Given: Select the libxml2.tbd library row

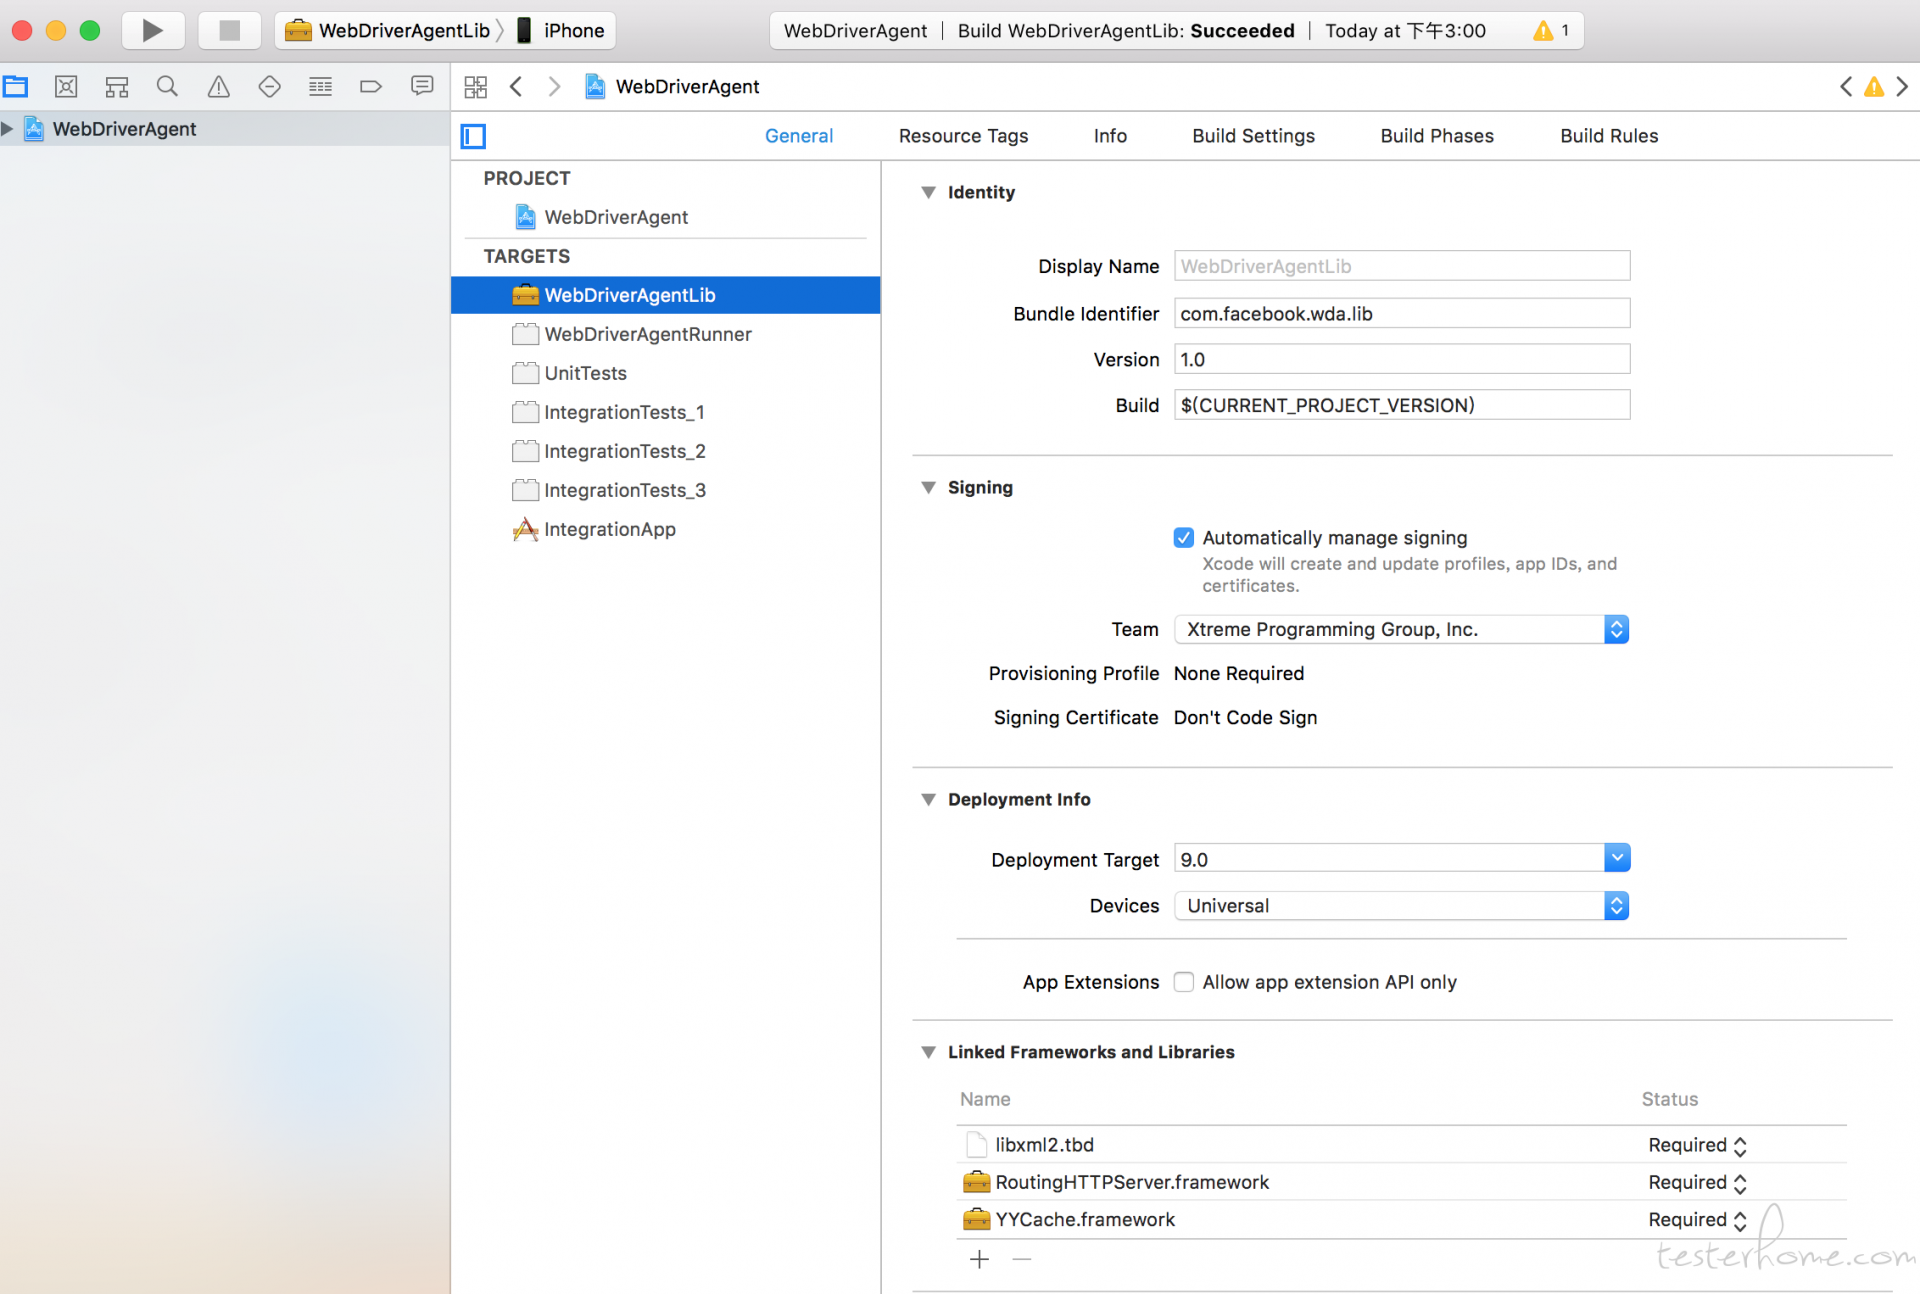Looking at the screenshot, I should 1401,1145.
